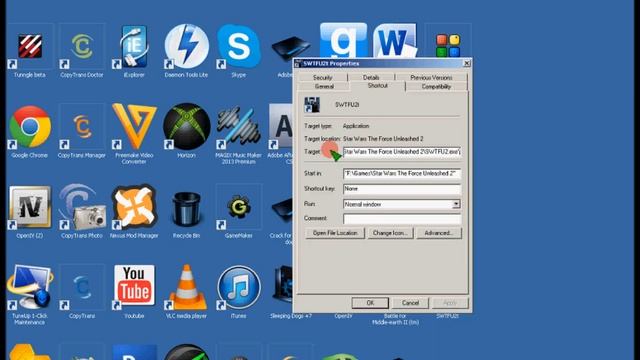The height and width of the screenshot is (360, 640).
Task: Open the Run window mode dropdown
Action: point(456,204)
